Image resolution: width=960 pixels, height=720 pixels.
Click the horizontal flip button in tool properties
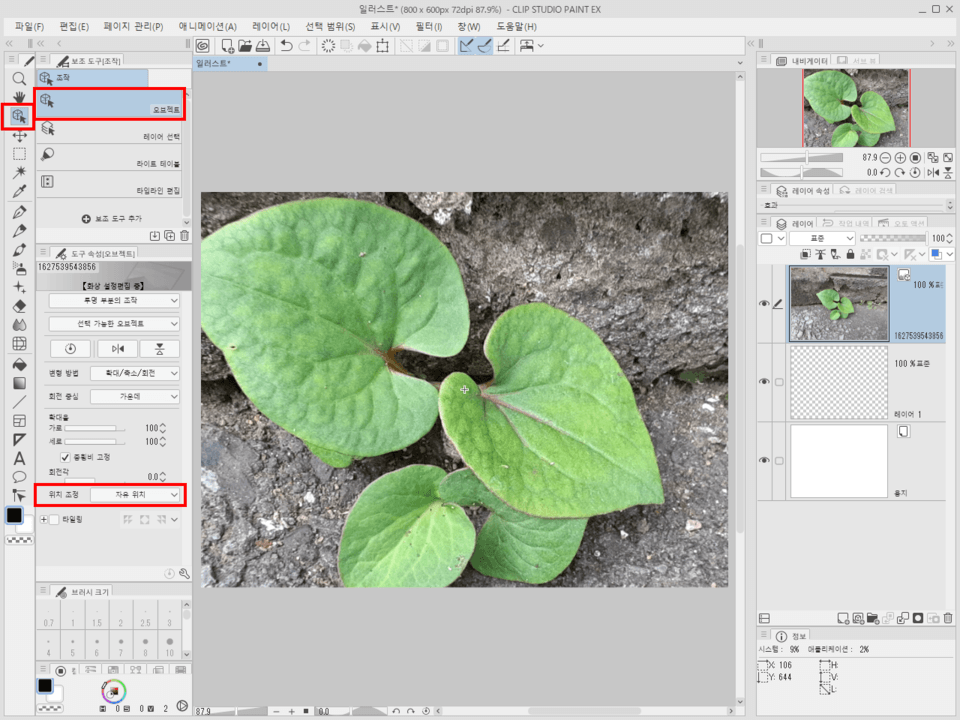pos(117,347)
